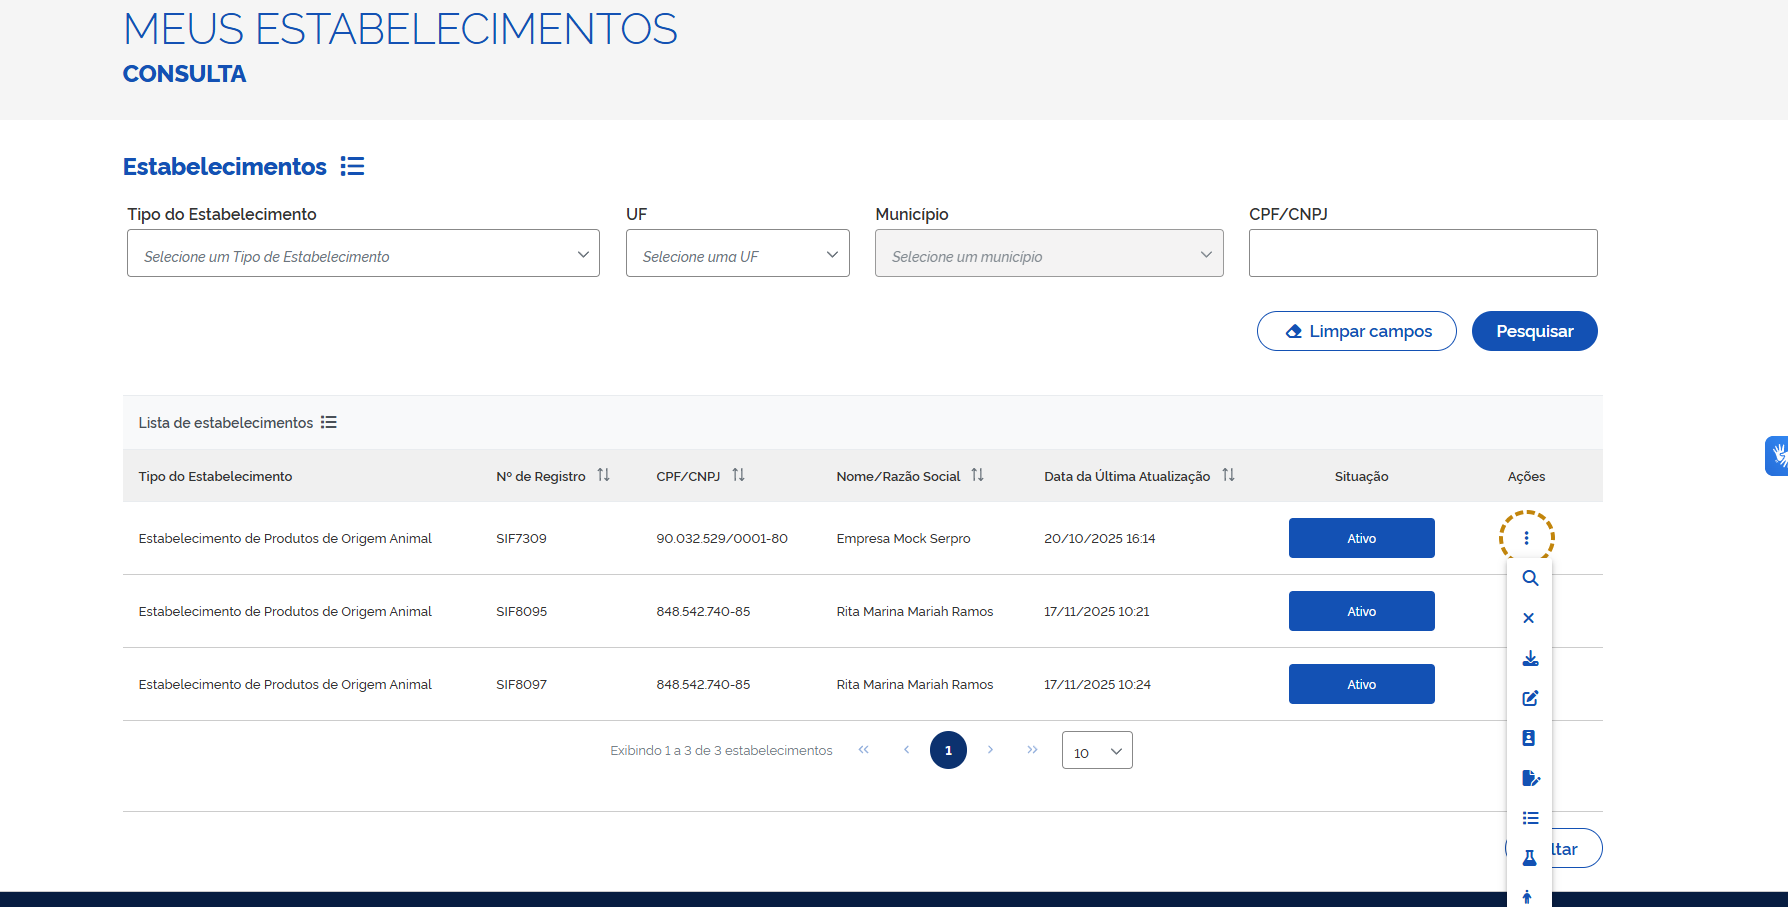This screenshot has height=907, width=1788.
Task: Click the pencil-square edit icon in actions menu
Action: 1530,698
